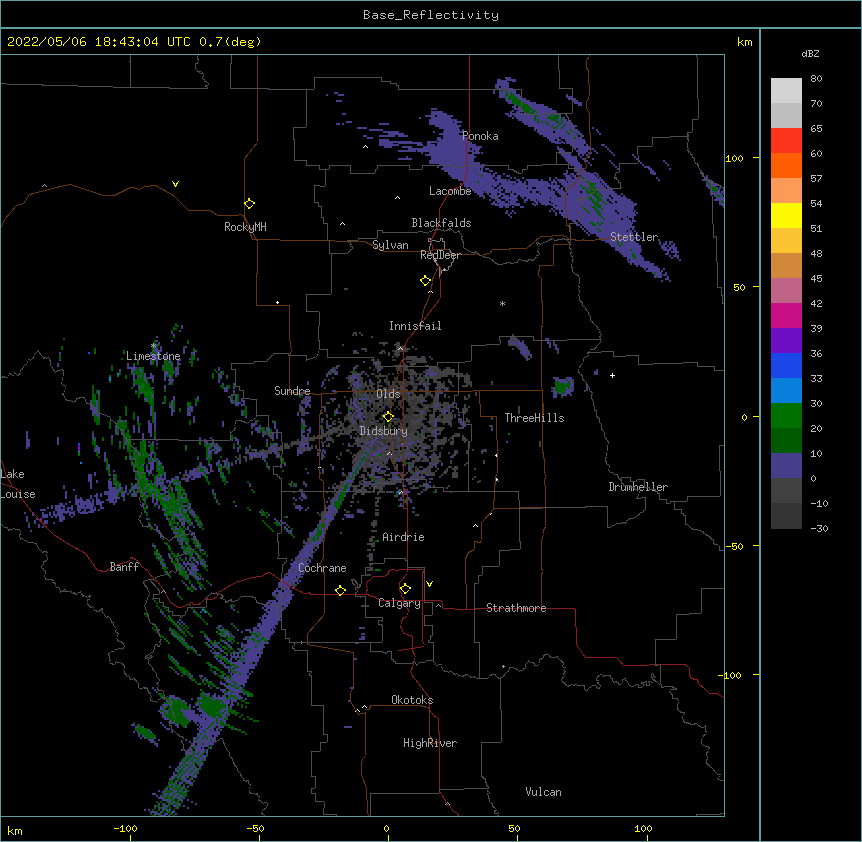862x842 pixels.
Task: Click the Lake Louise label at left edge
Action: point(18,484)
